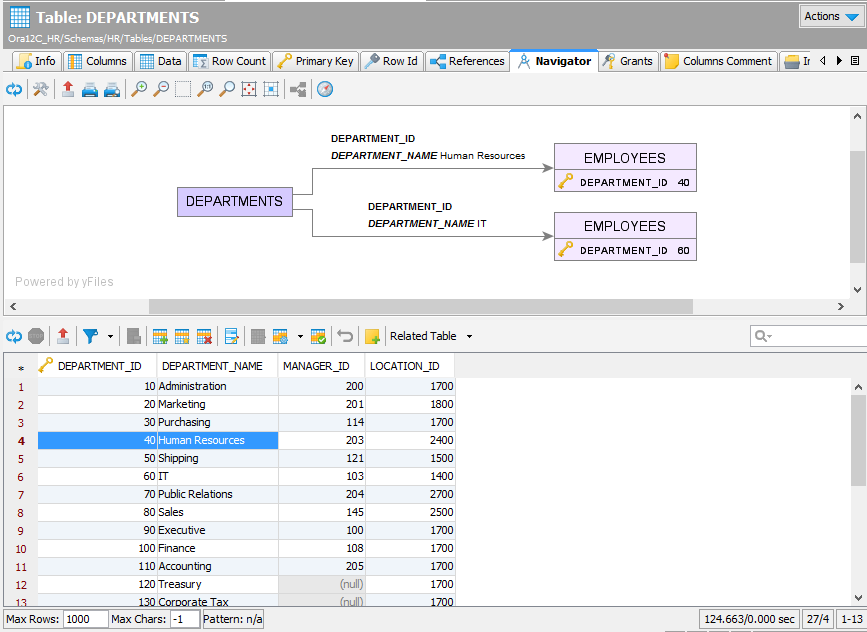The width and height of the screenshot is (867, 632).
Task: Click data grid vertical scrollbar thumb
Action: click(x=858, y=441)
